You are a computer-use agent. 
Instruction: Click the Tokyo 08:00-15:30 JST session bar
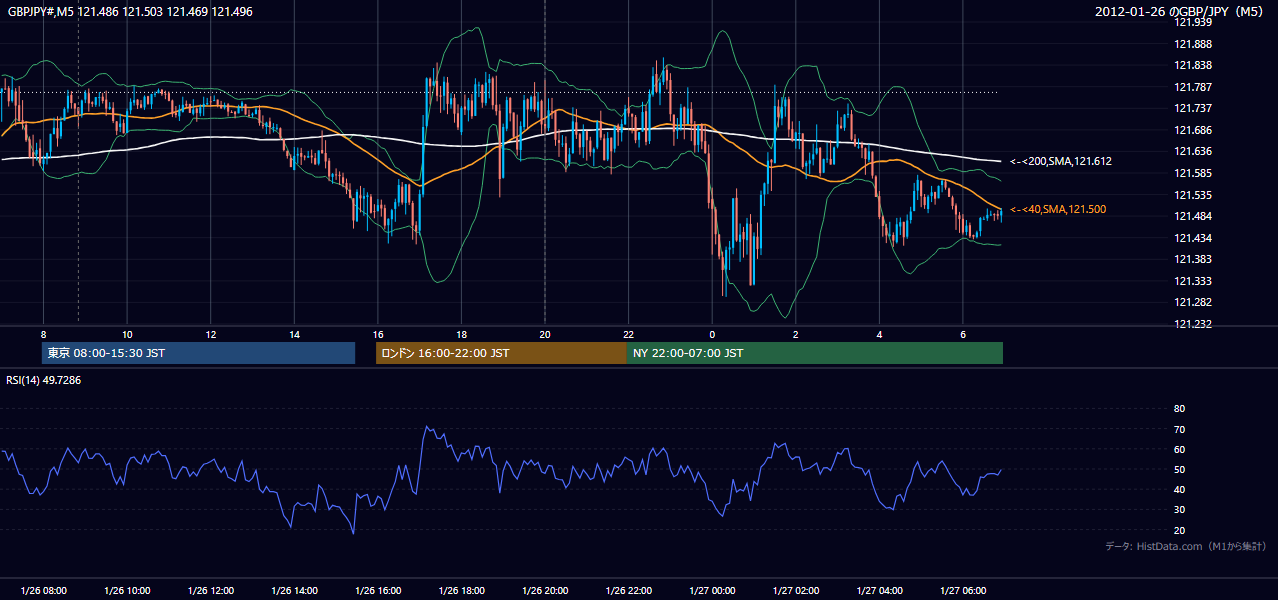click(x=199, y=353)
